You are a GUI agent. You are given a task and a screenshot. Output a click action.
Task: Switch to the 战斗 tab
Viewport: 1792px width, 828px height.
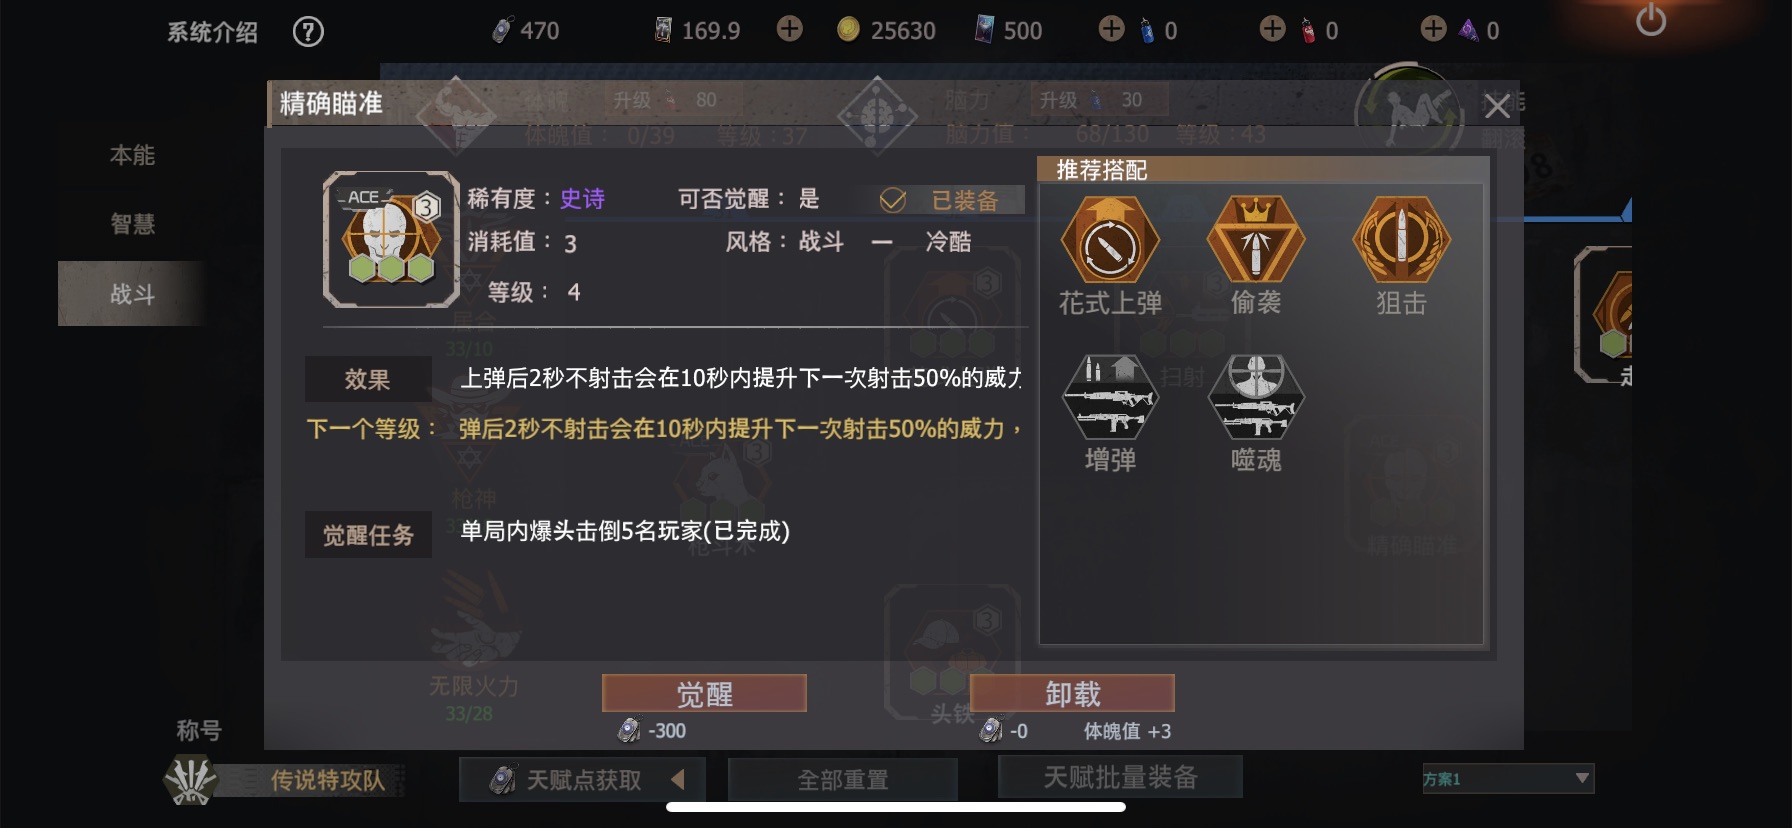click(x=132, y=294)
